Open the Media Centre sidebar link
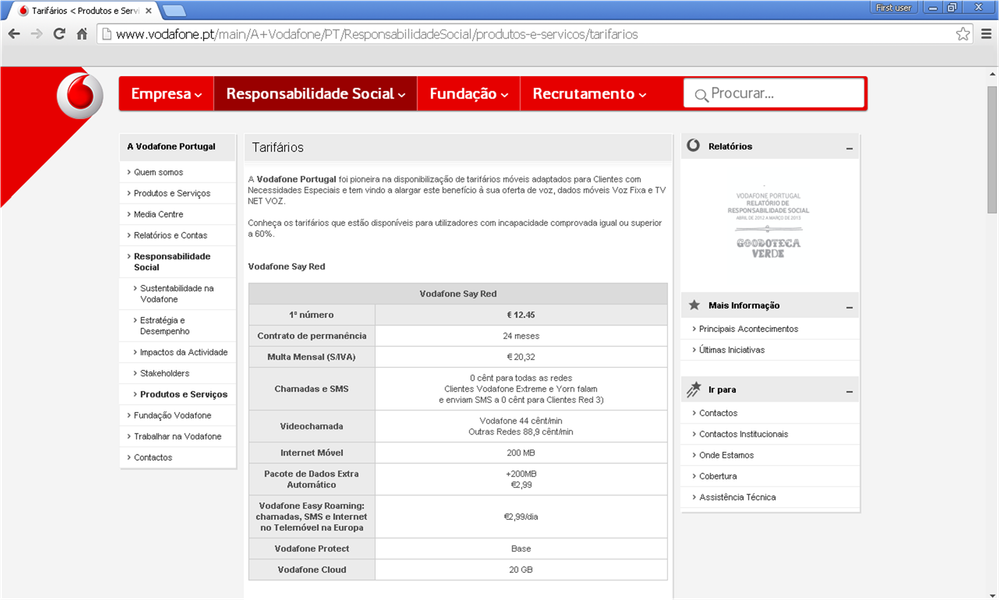This screenshot has width=999, height=600. 158,214
